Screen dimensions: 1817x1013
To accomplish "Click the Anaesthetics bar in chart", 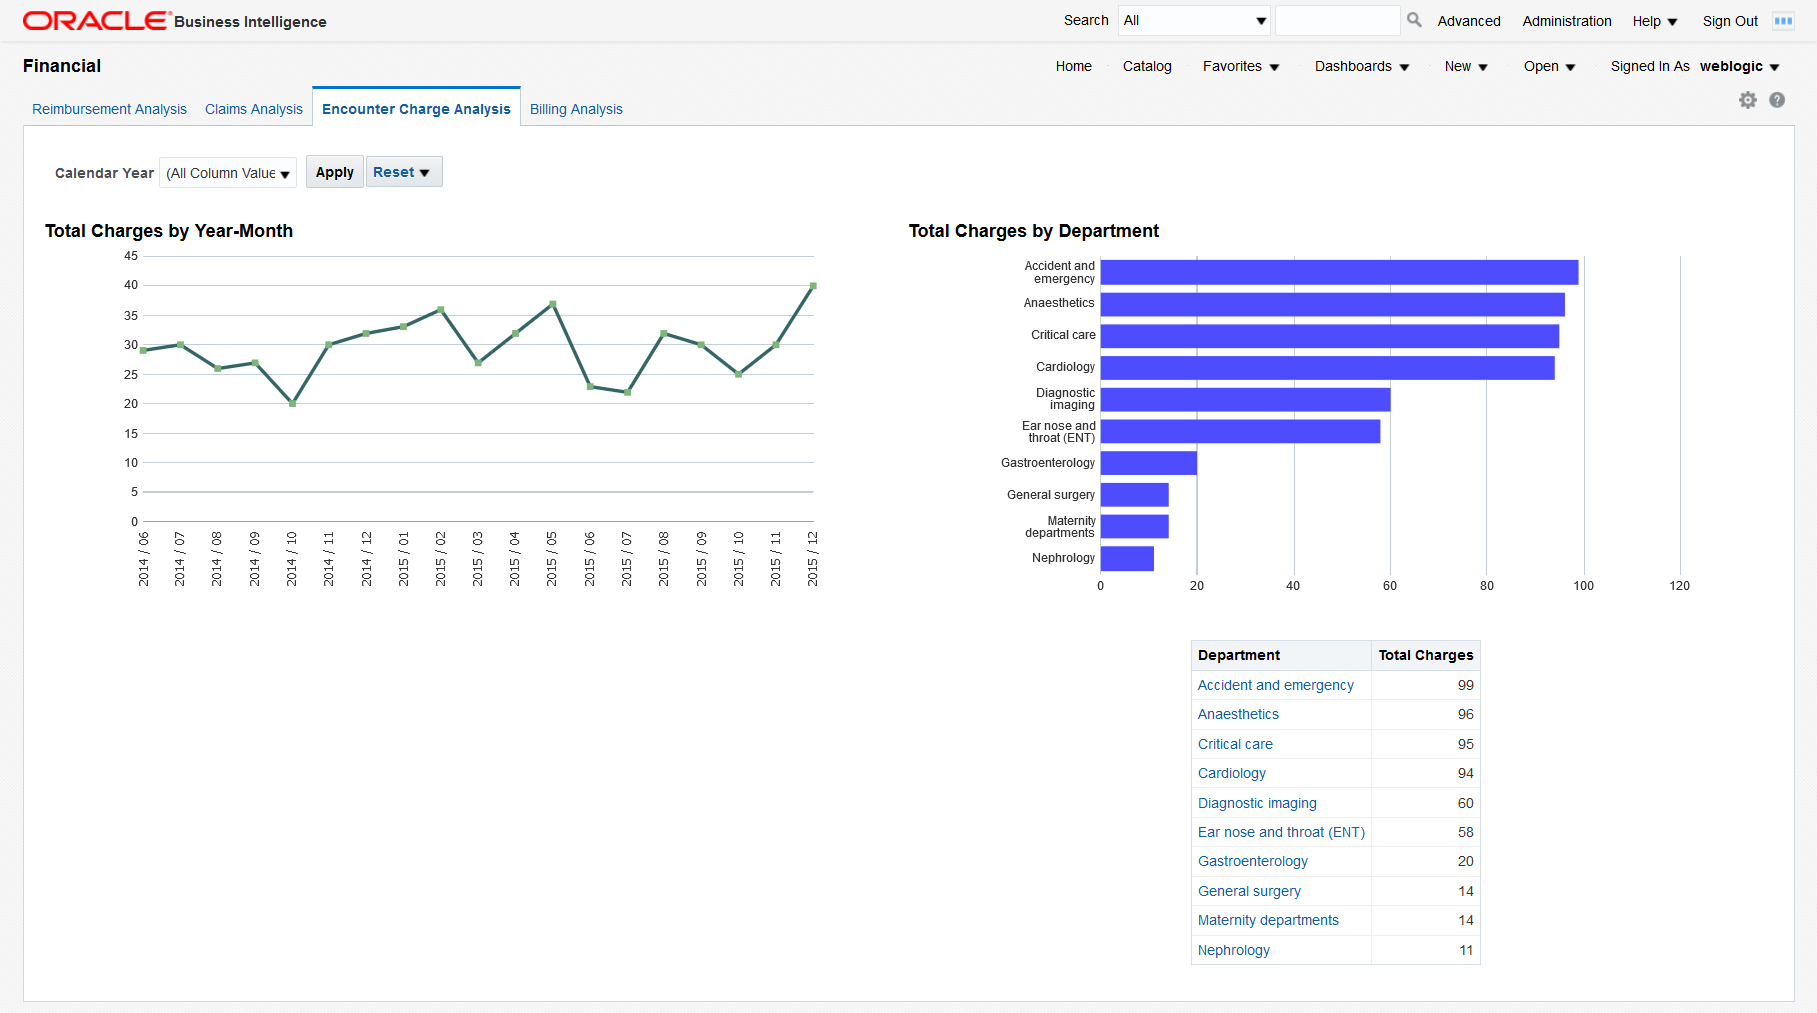I will coord(1332,304).
